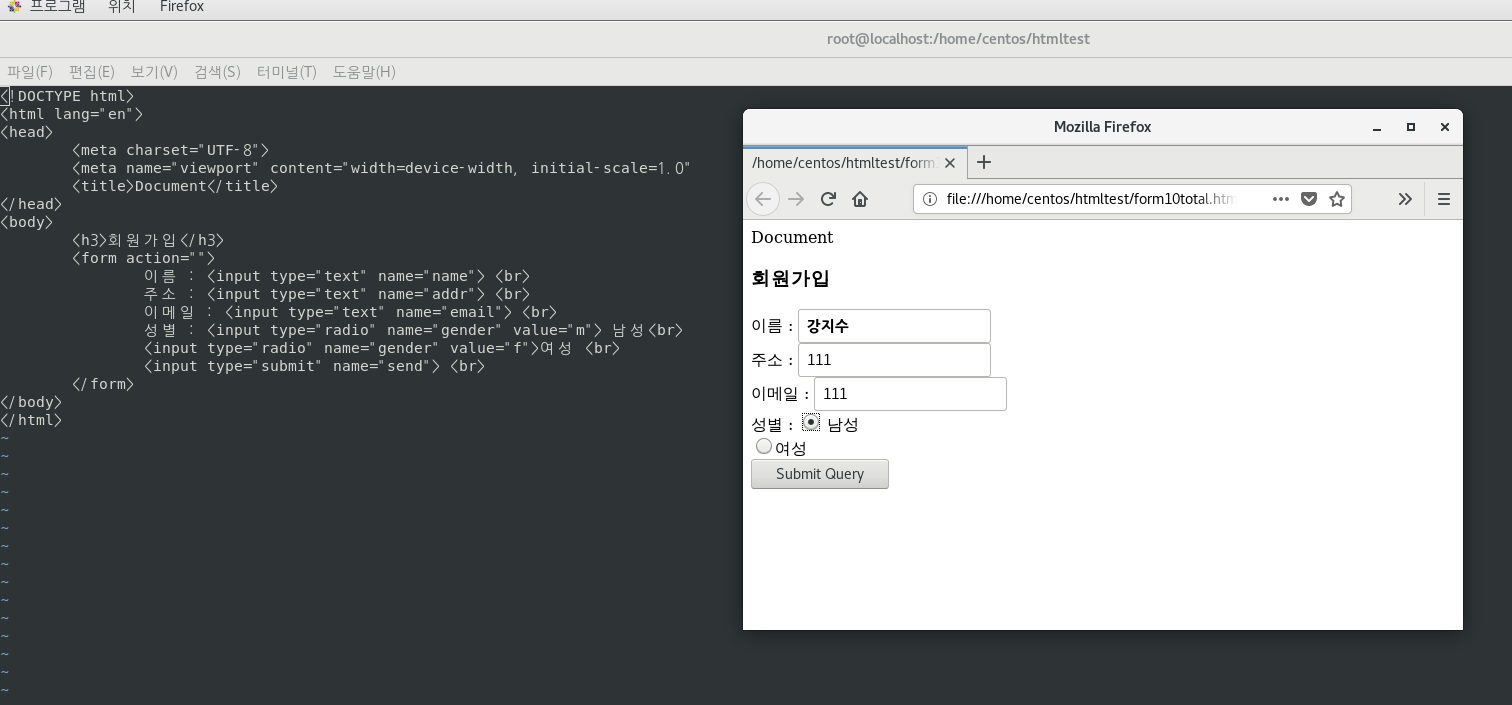The width and height of the screenshot is (1512, 705).
Task: Open terminal 보기(V) menu
Action: 154,72
